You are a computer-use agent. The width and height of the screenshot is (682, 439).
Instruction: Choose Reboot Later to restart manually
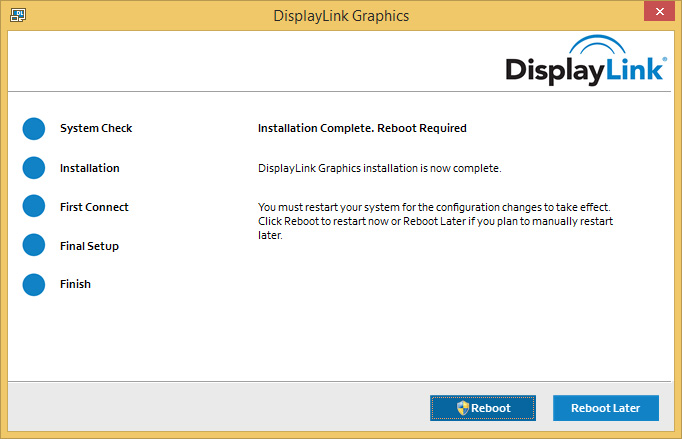pos(605,408)
